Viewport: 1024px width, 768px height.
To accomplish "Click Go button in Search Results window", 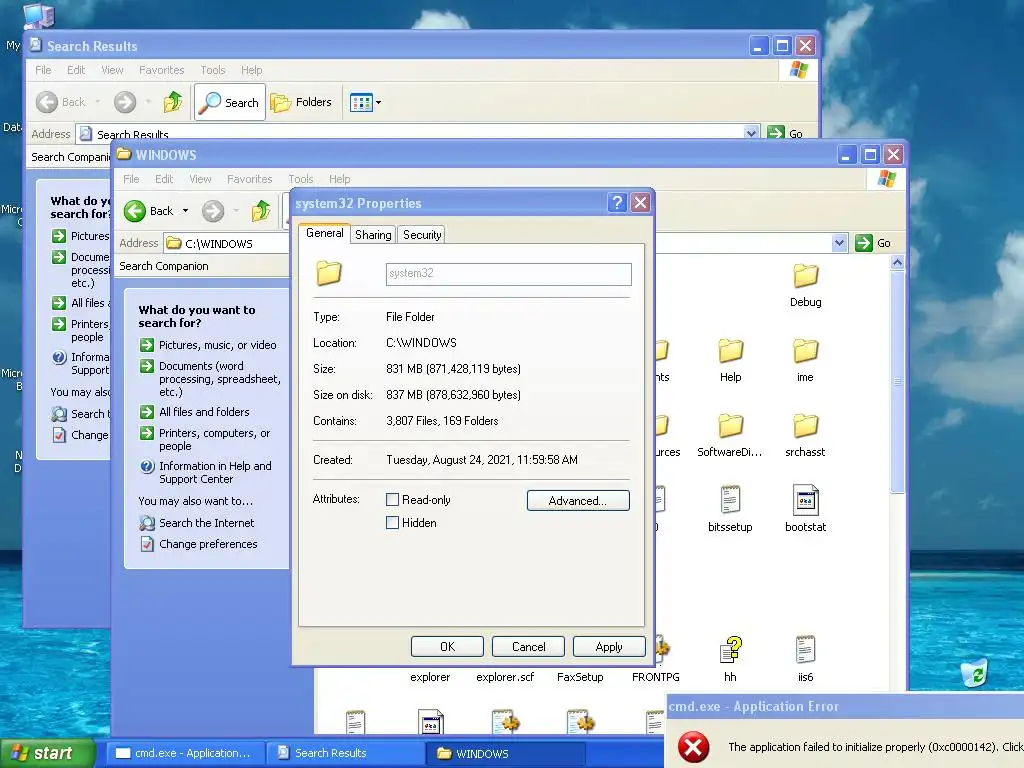I will 785,133.
